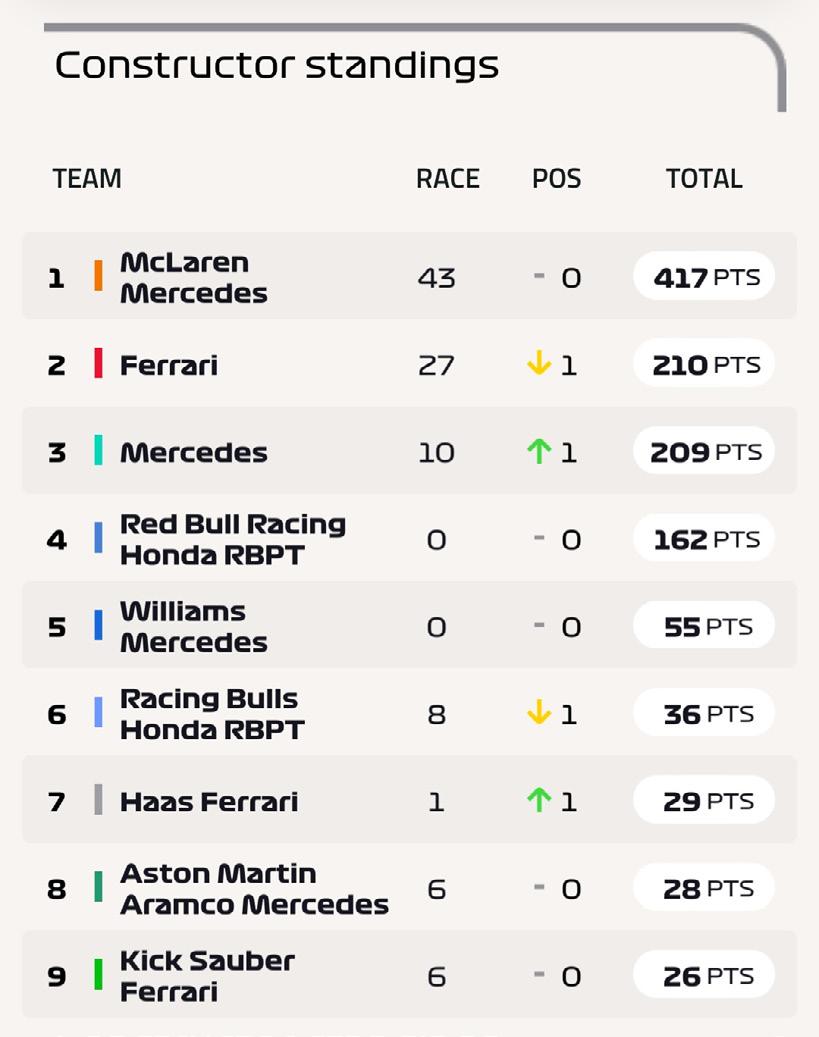Open the Red Bull Racing Honda RBPT team
The height and width of the screenshot is (1037, 819).
click(232, 540)
